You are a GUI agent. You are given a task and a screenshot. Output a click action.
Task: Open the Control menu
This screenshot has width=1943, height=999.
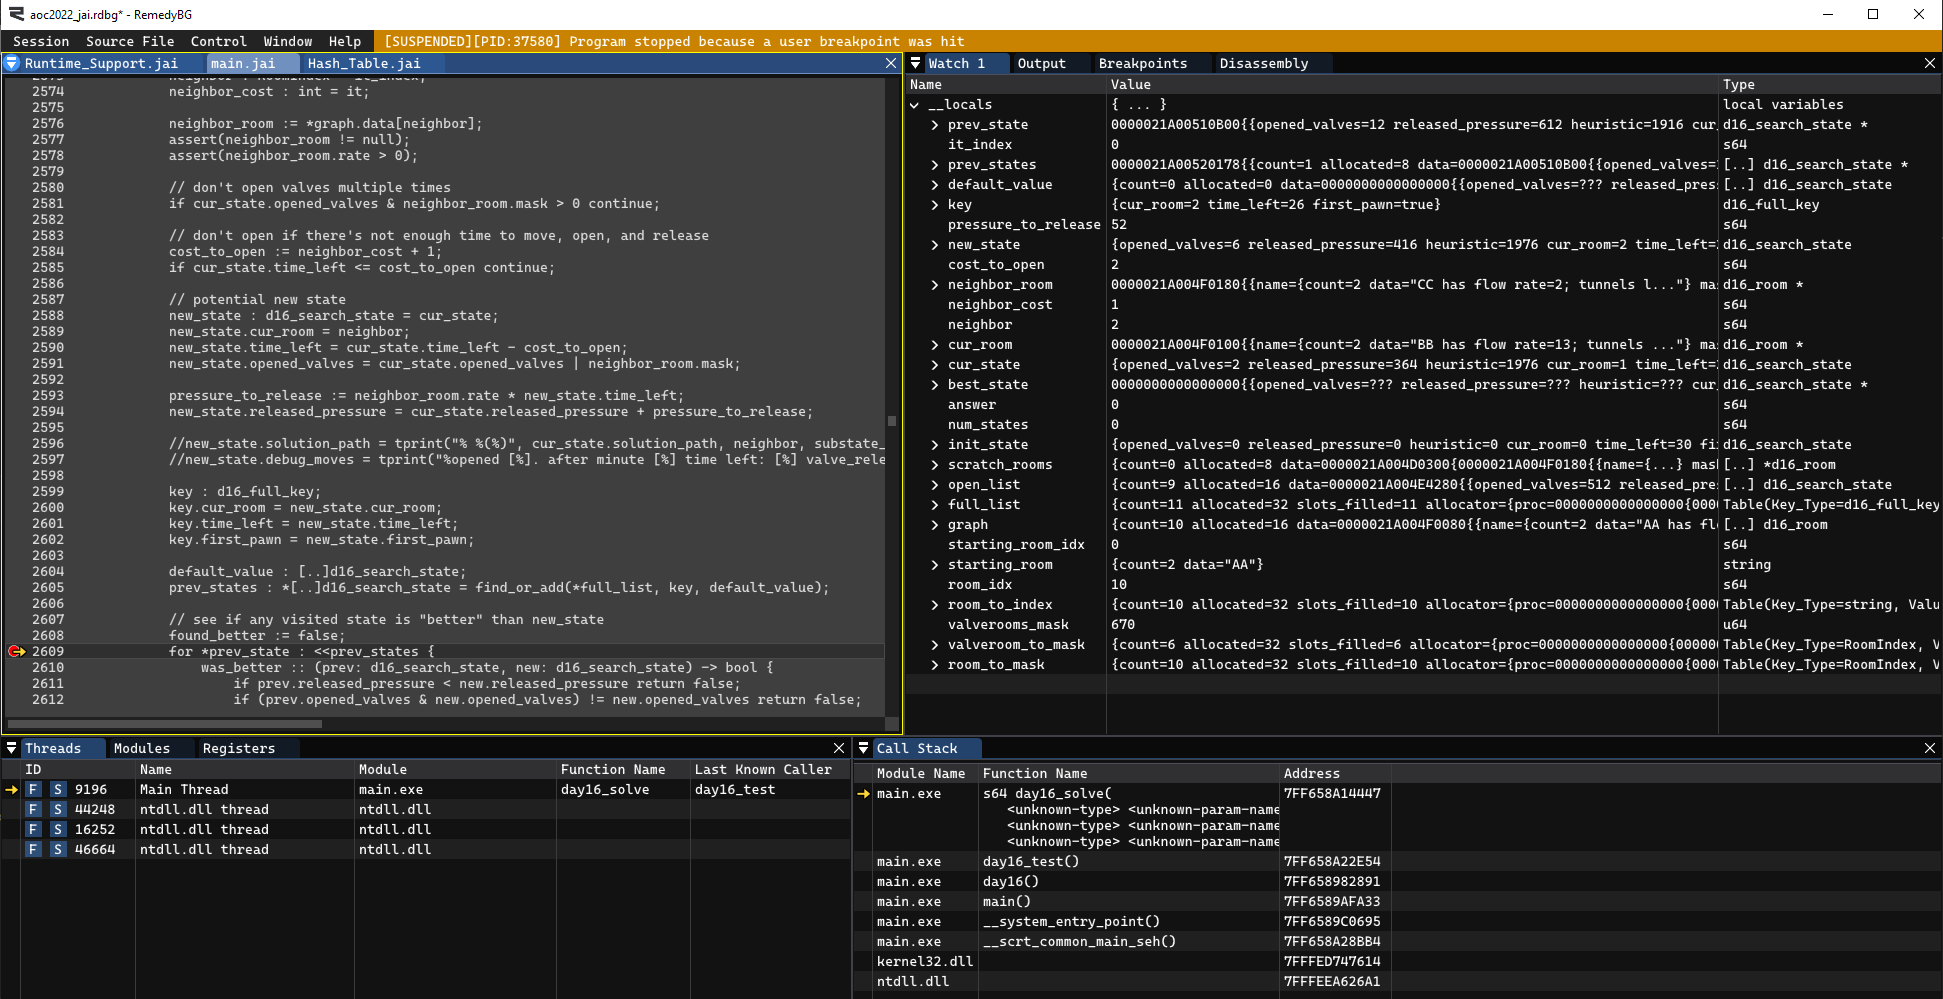pos(218,41)
